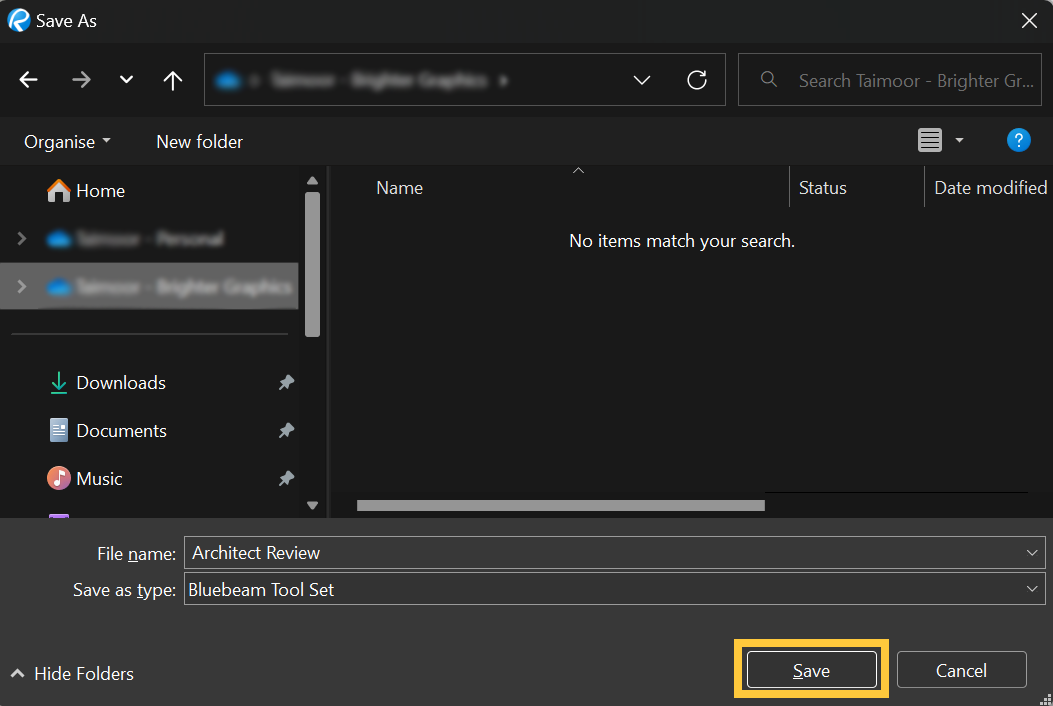Expand the Taimoor - Brighter Graphics tree node

tap(21, 287)
